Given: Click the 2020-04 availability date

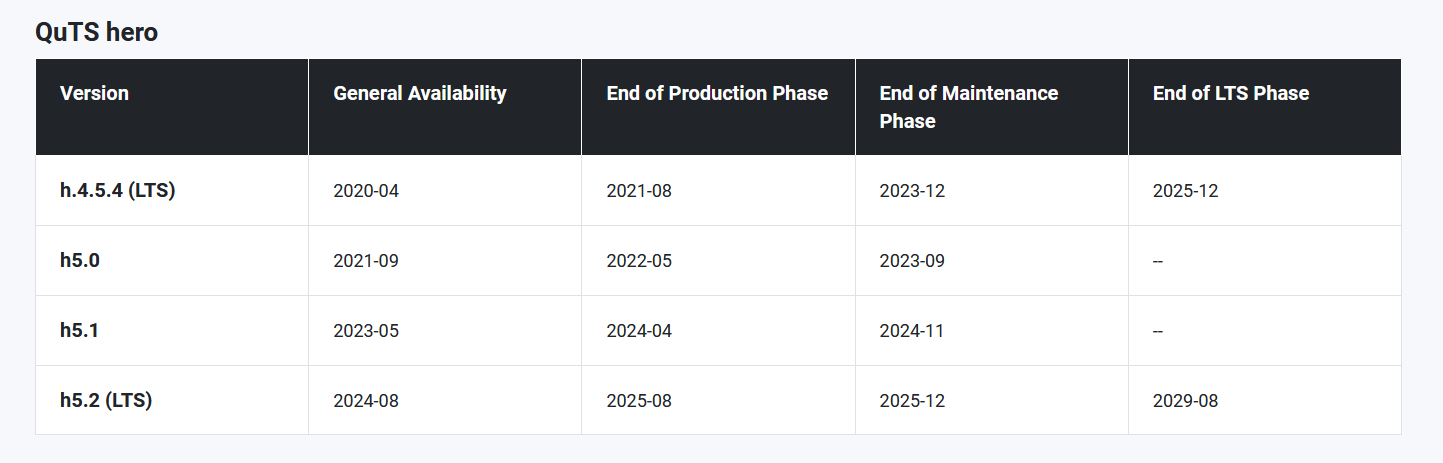Looking at the screenshot, I should (365, 191).
